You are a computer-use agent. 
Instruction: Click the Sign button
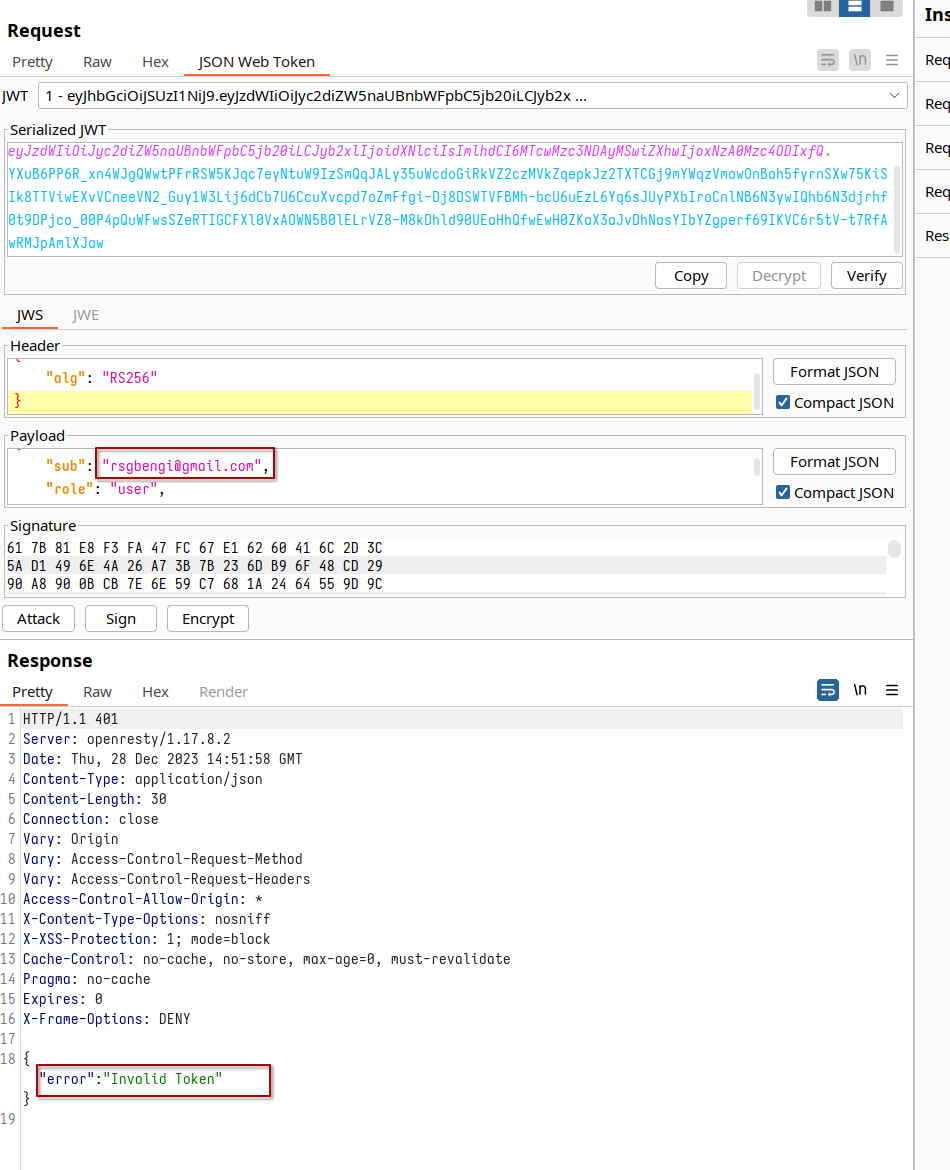tap(121, 619)
